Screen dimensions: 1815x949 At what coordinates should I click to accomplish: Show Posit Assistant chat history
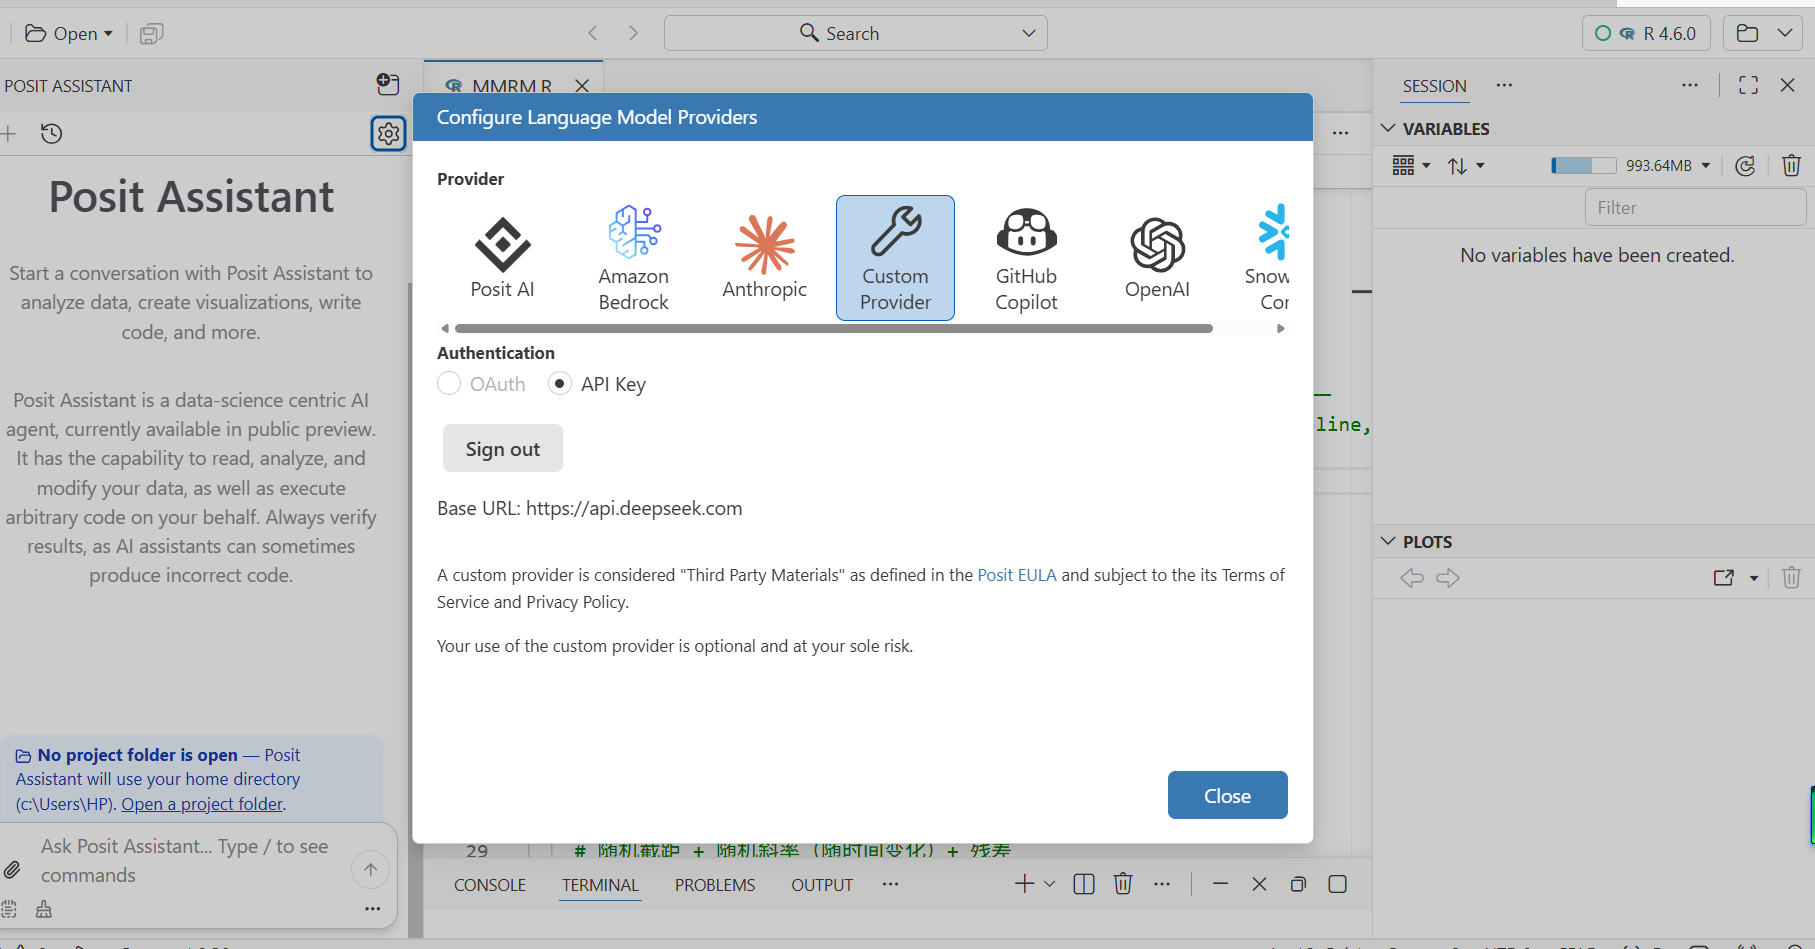[52, 133]
